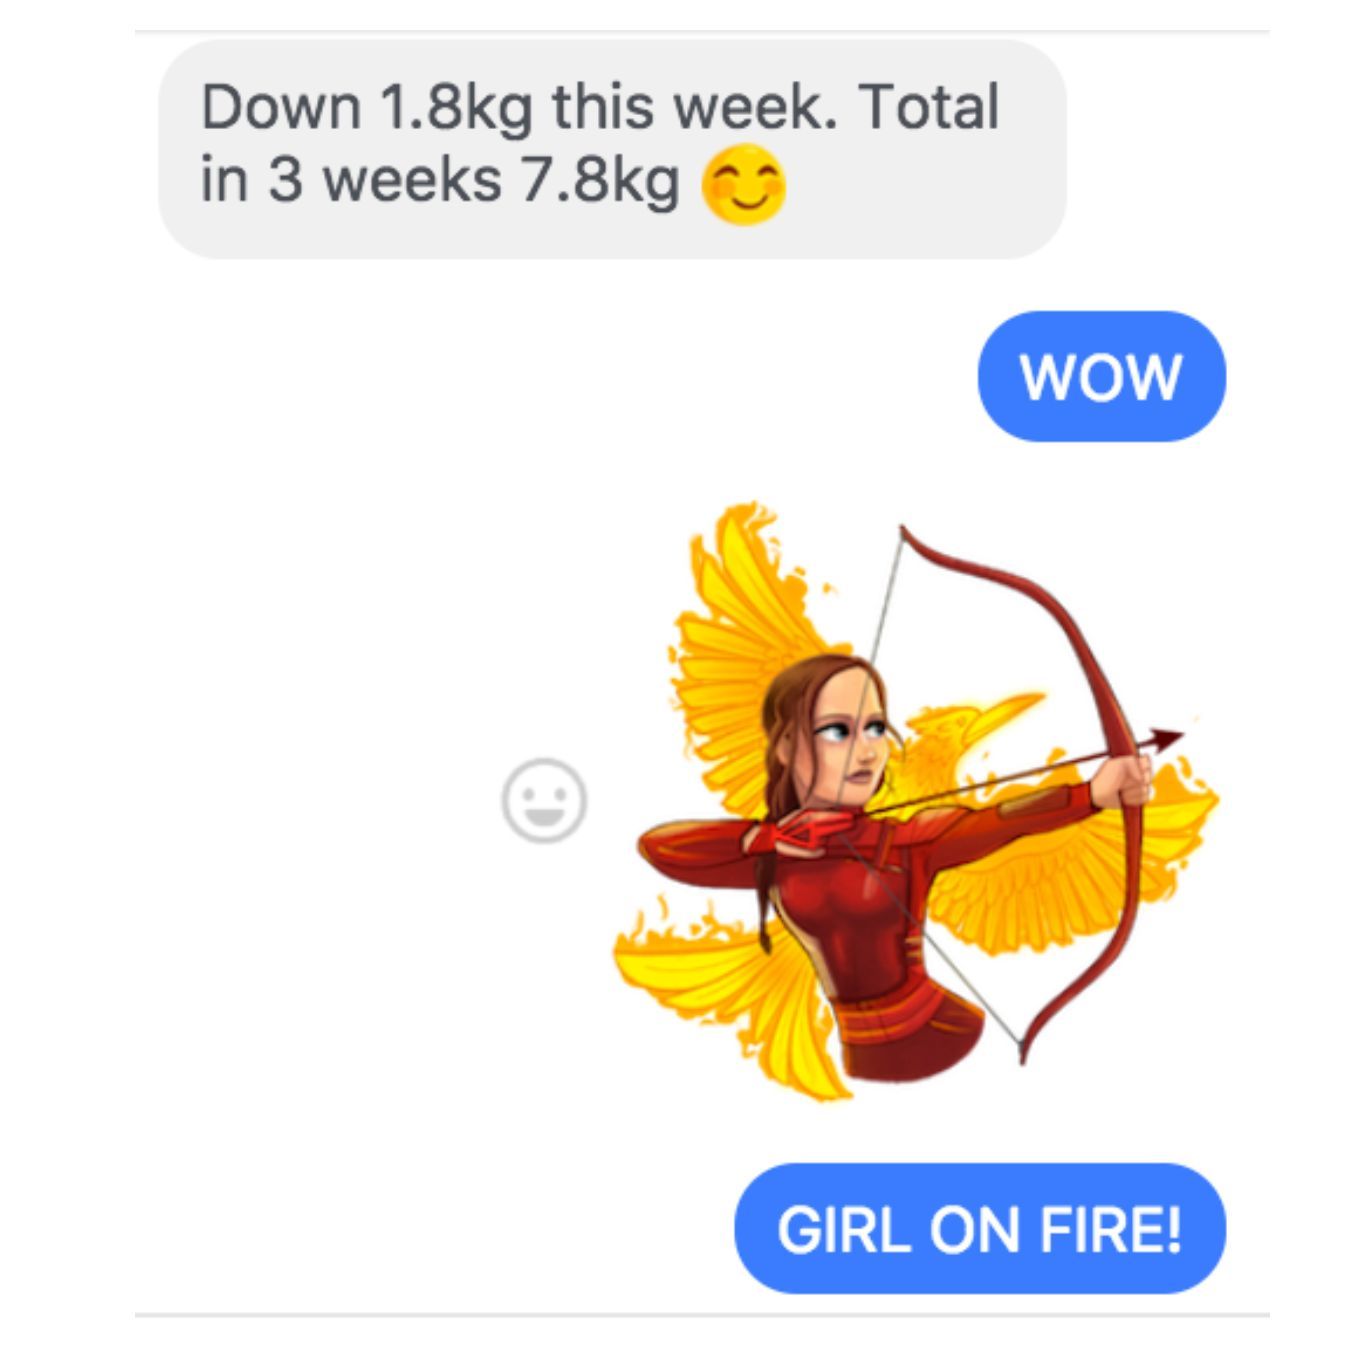
Task: Click the words "3 weeks" in the message
Action: tap(385, 180)
